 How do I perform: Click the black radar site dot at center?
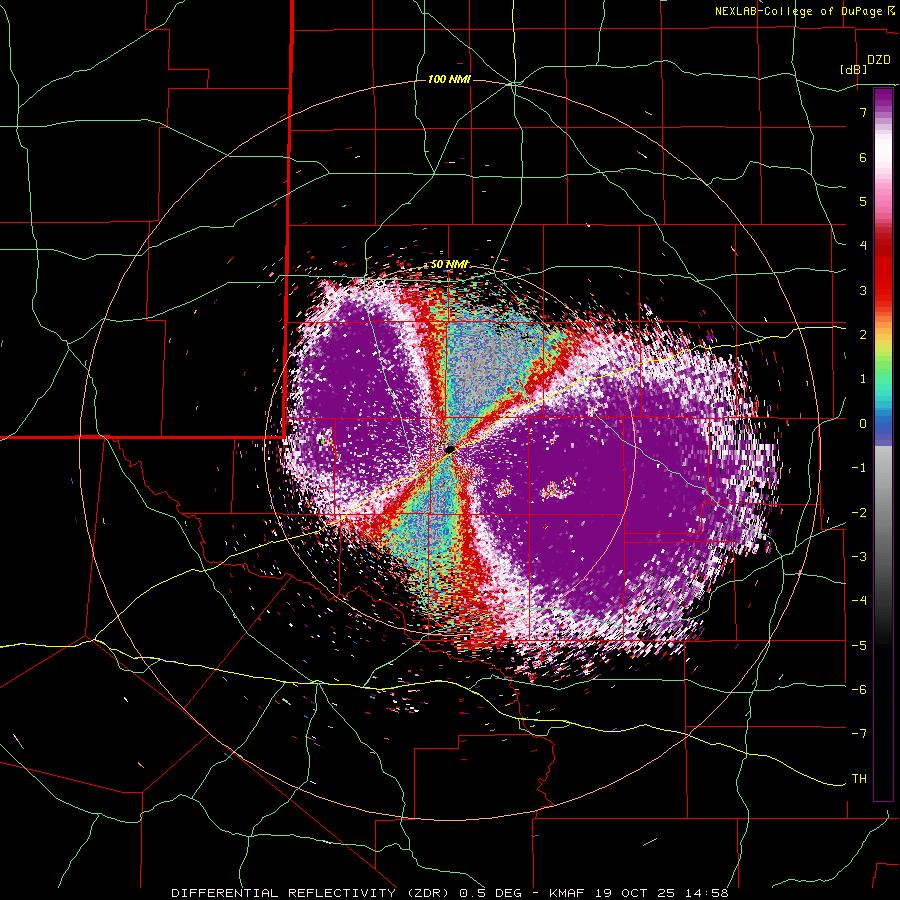coord(449,449)
